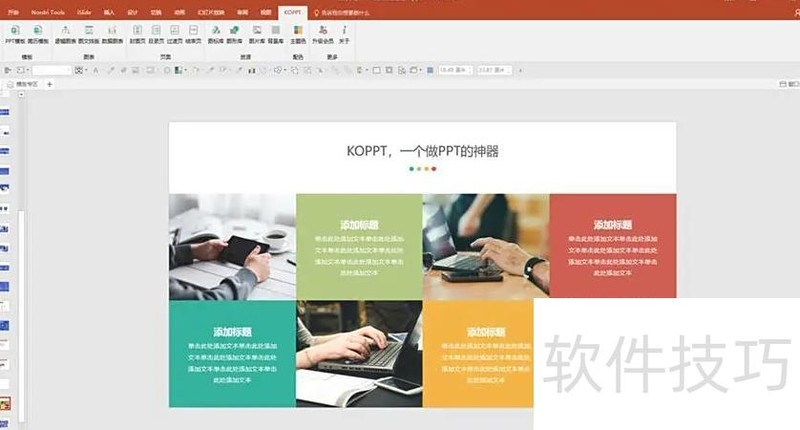The width and height of the screenshot is (800, 430).
Task: Click the Tell Me search box with lightbulb
Action: (x=342, y=13)
